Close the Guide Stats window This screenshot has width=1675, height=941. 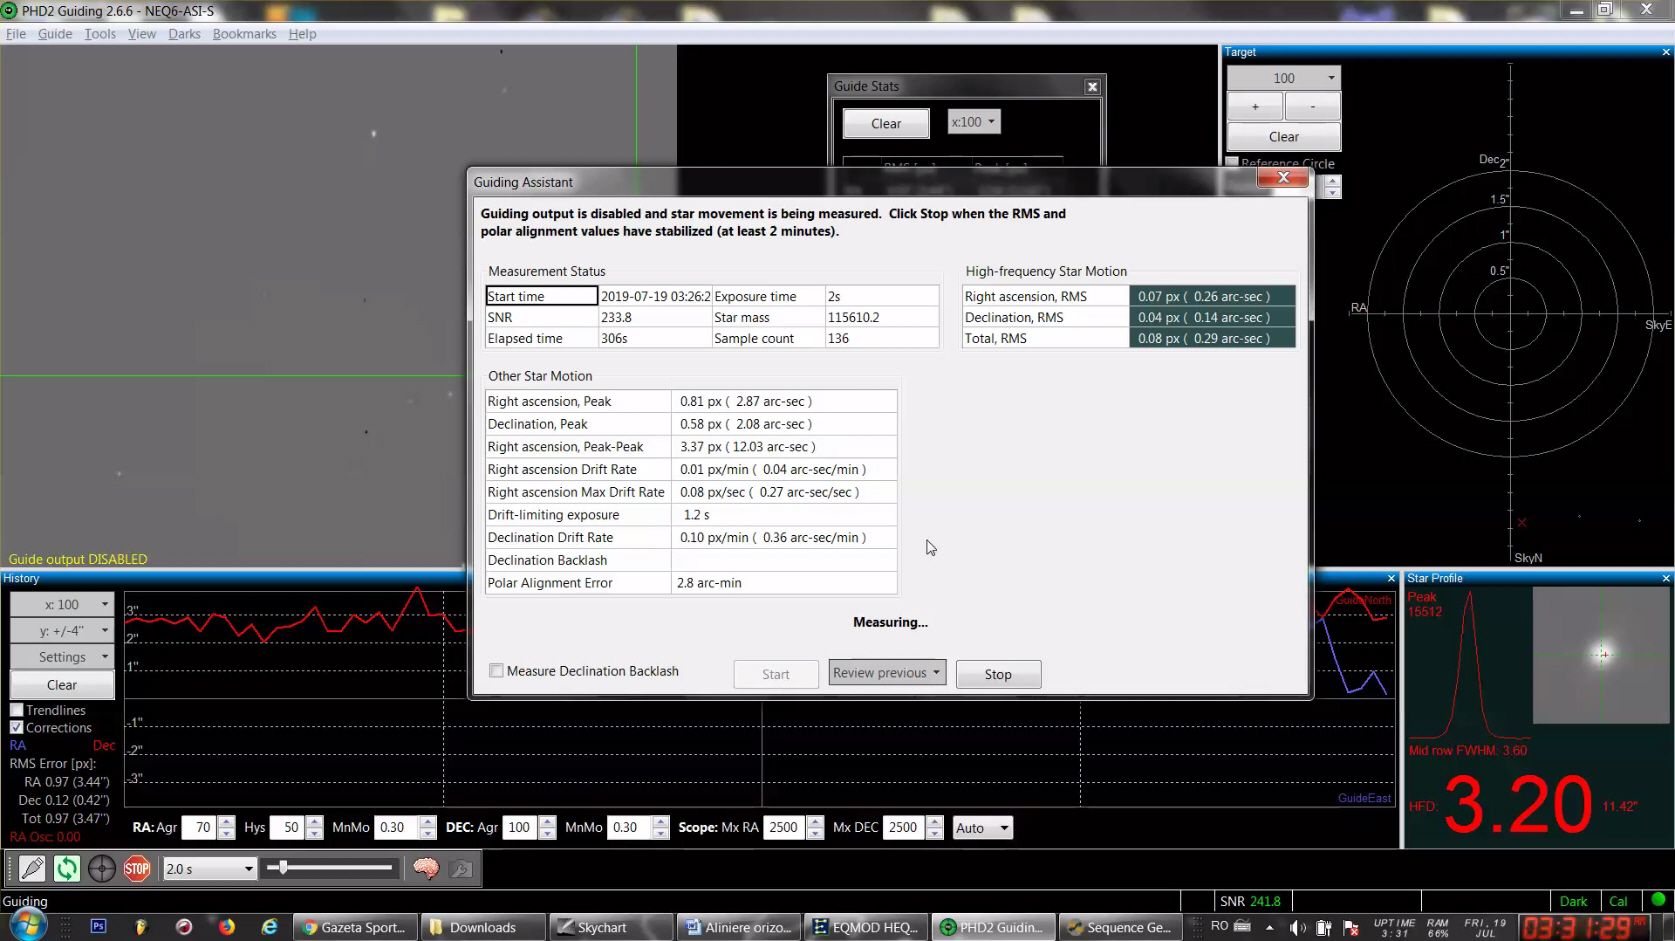(x=1093, y=87)
